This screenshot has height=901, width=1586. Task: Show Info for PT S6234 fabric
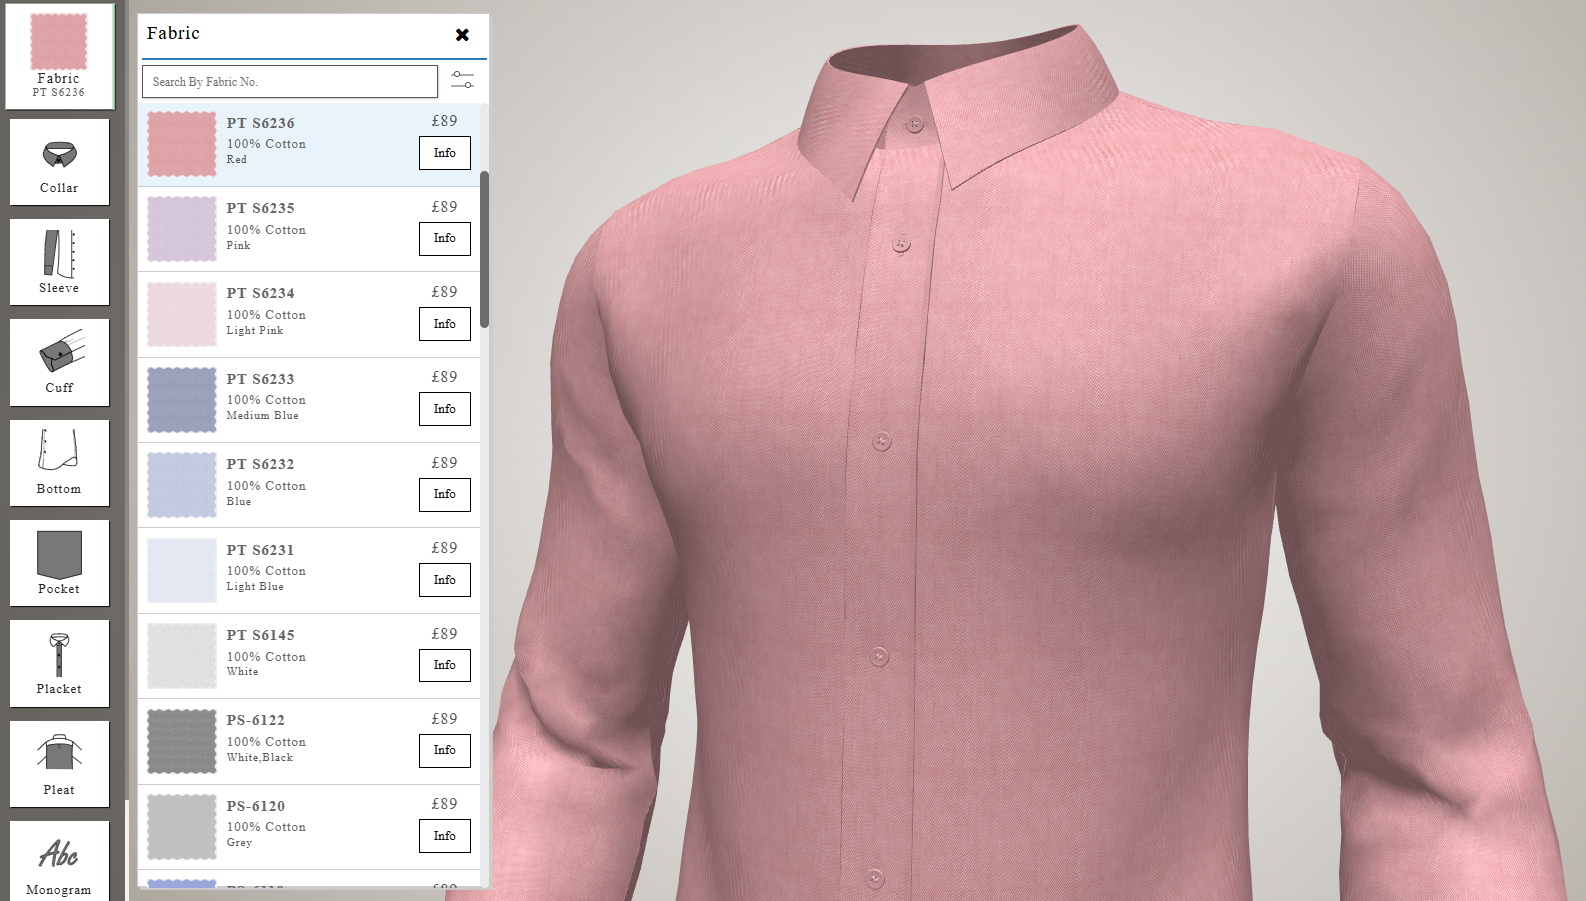(445, 324)
